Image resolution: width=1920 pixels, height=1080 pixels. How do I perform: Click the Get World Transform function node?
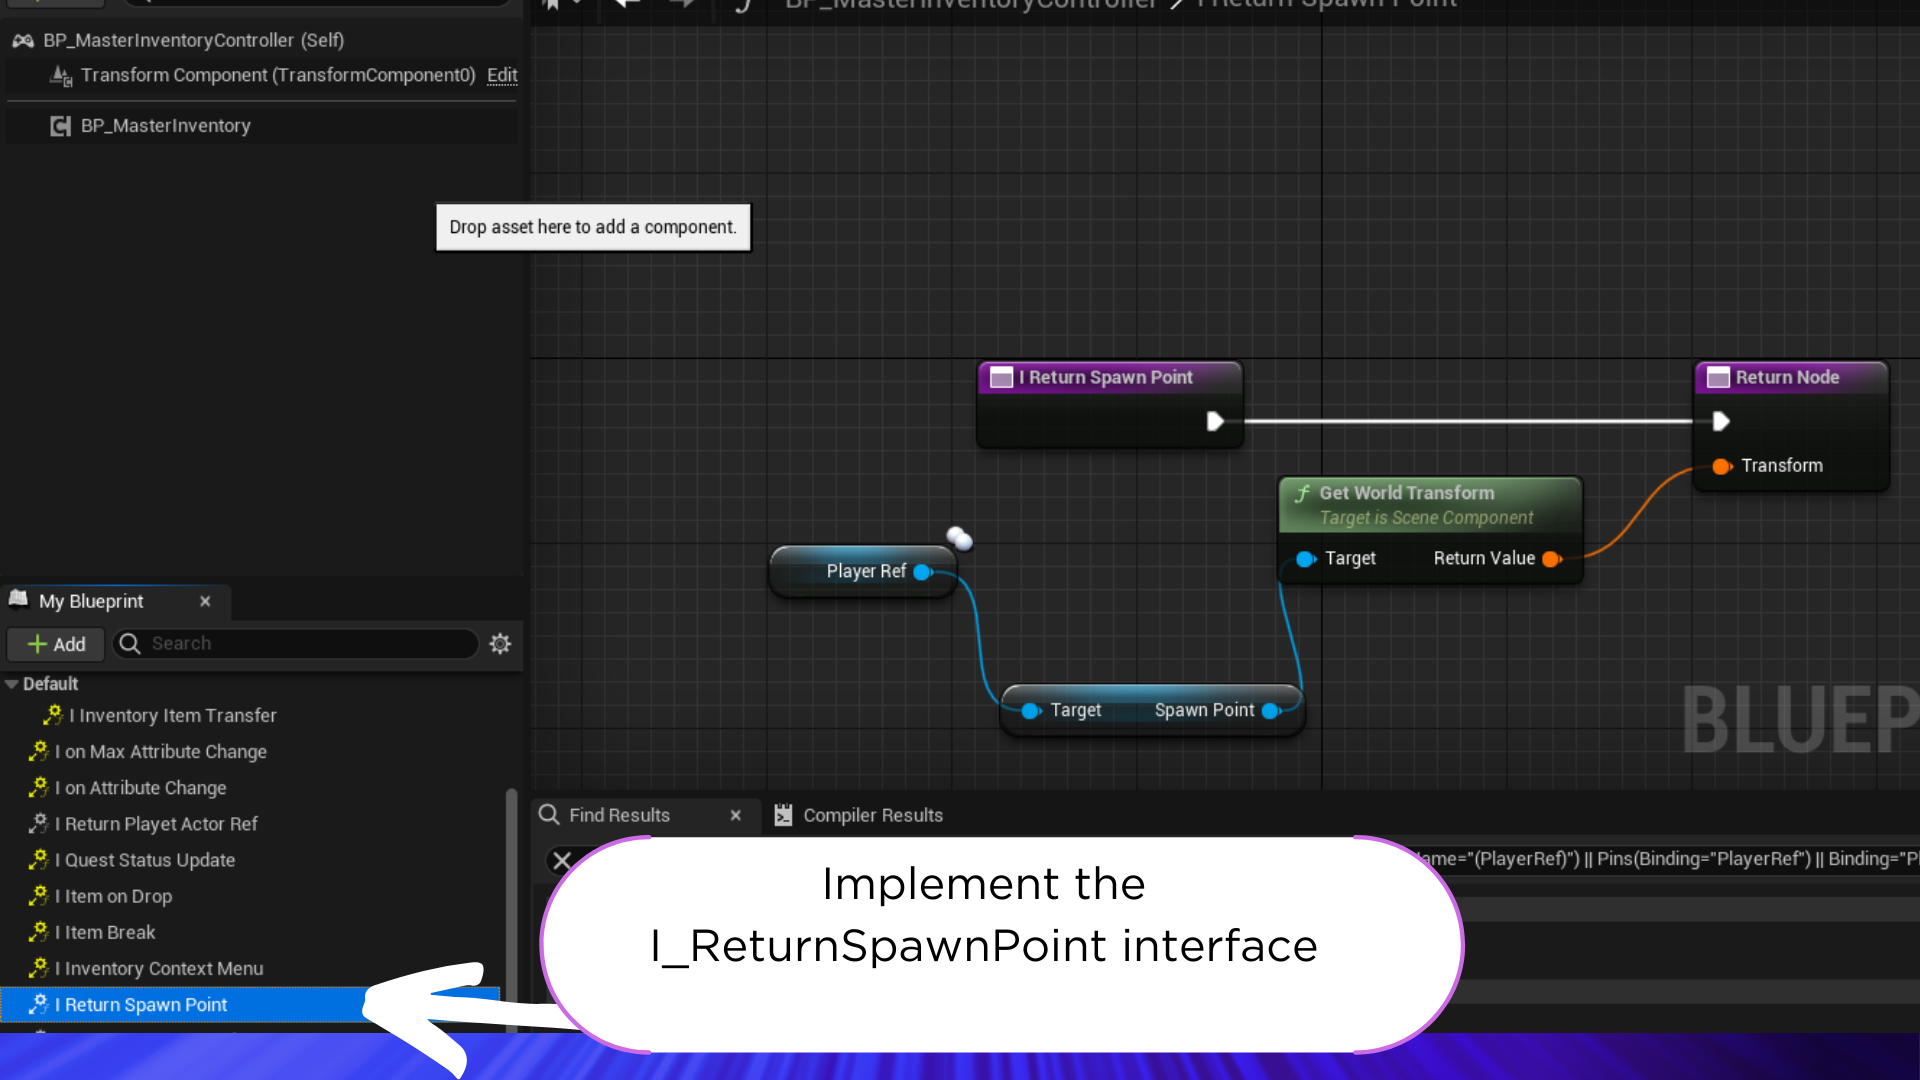tap(1428, 504)
